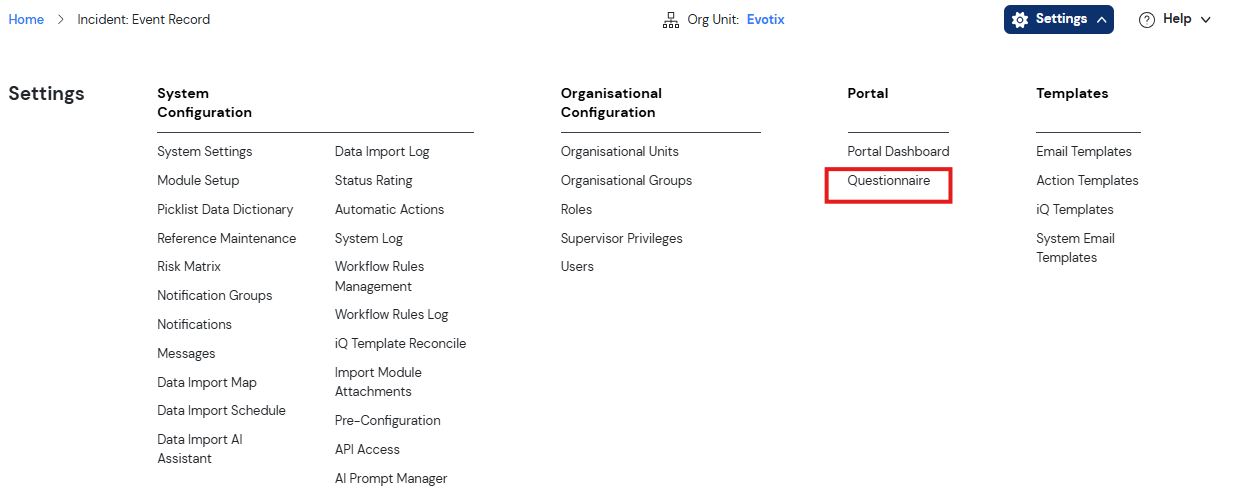This screenshot has width=1234, height=487.
Task: Open the Evotix org unit link
Action: 766,19
